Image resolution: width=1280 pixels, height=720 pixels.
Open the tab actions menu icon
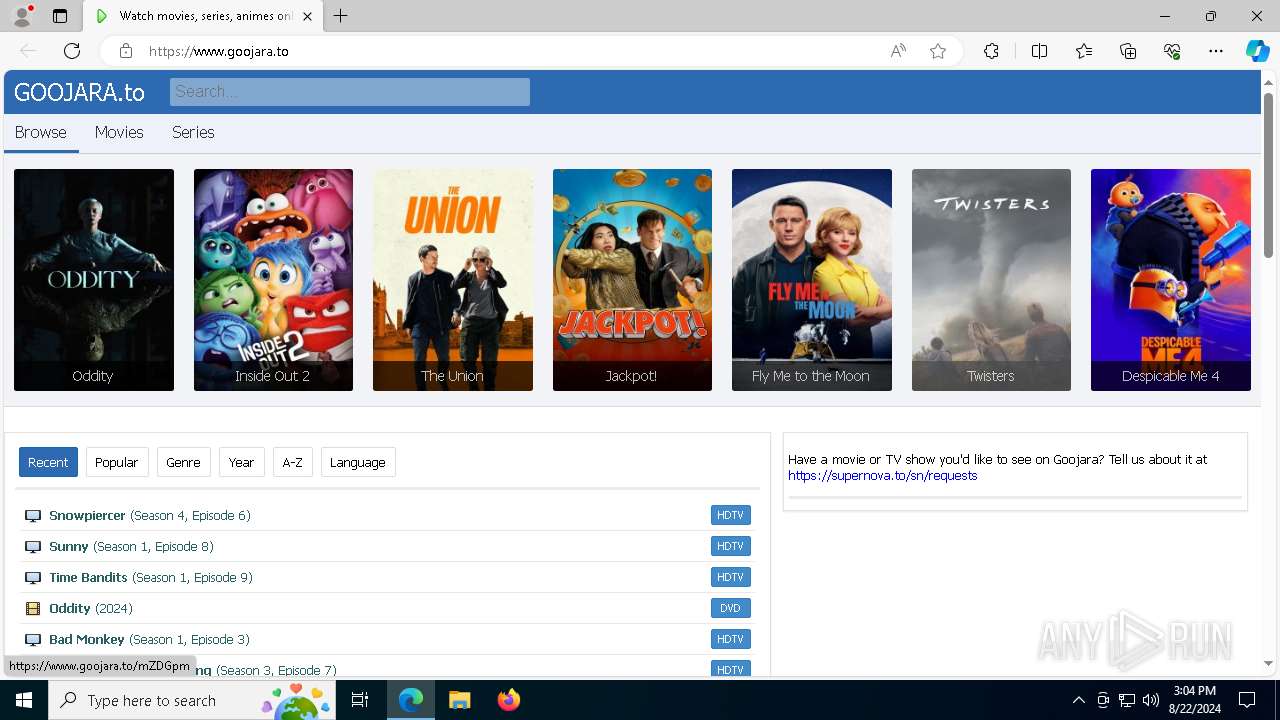click(60, 16)
